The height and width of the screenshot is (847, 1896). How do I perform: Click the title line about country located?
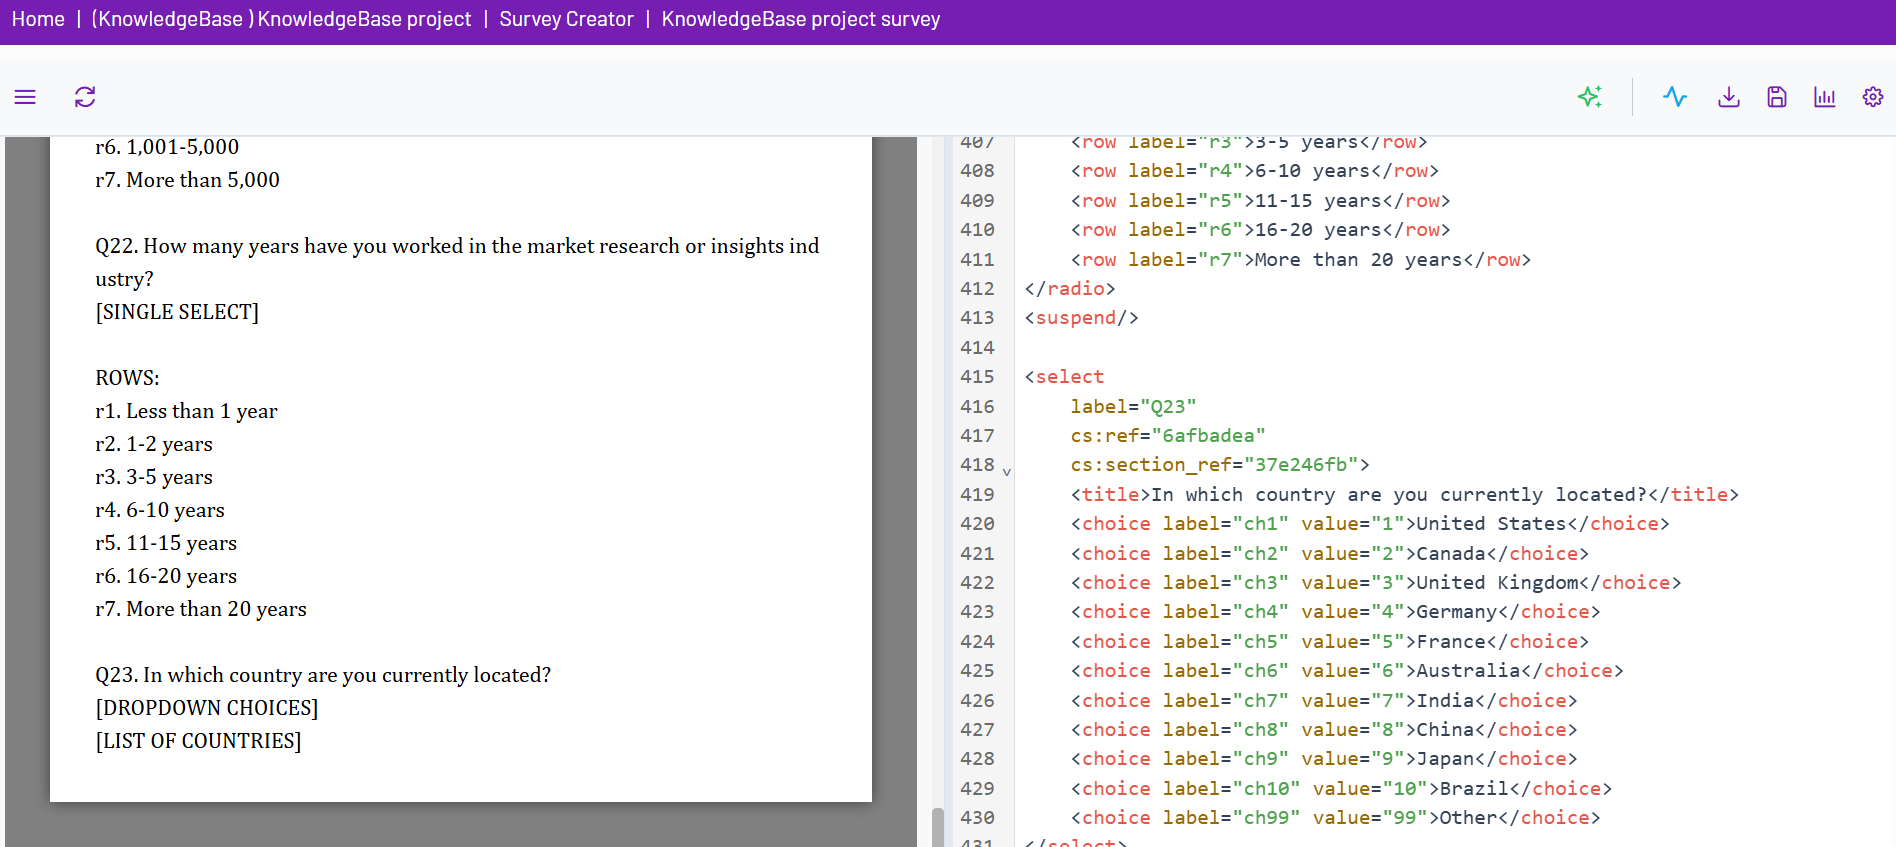(x=1404, y=495)
